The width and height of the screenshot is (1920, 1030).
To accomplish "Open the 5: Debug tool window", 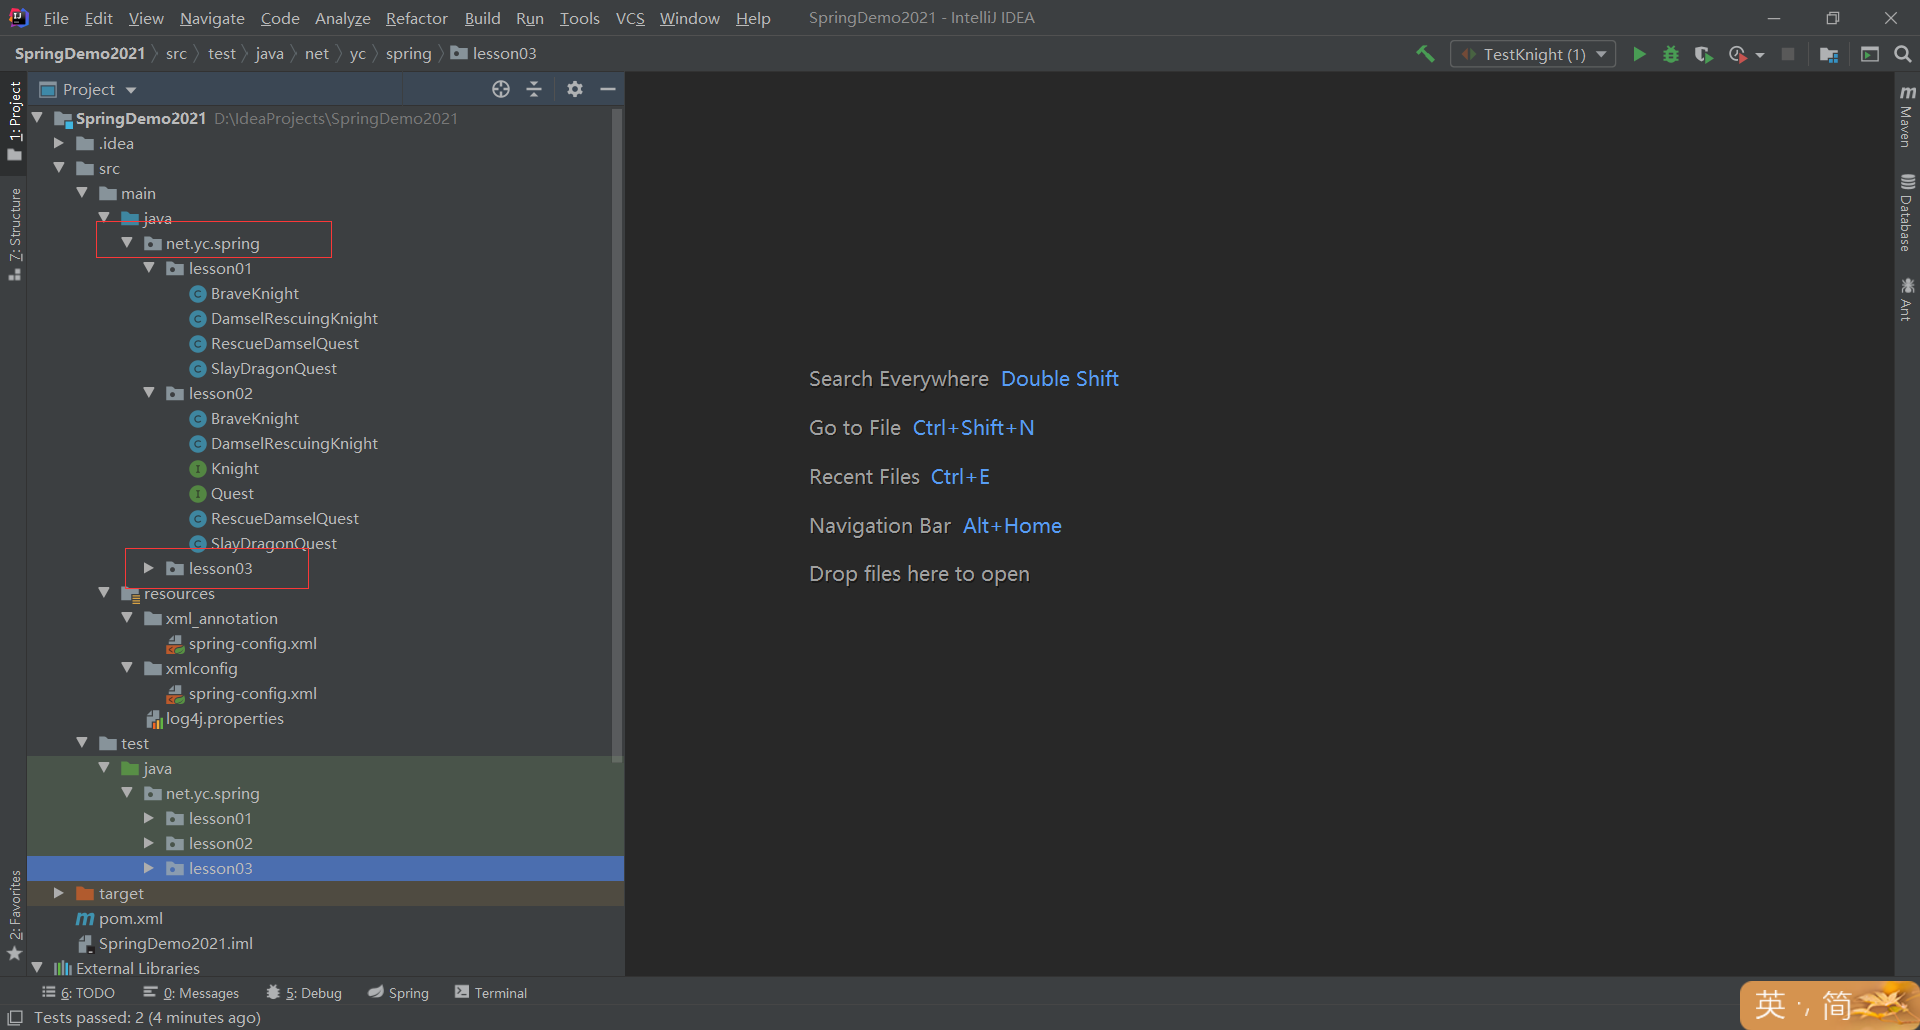I will (304, 993).
